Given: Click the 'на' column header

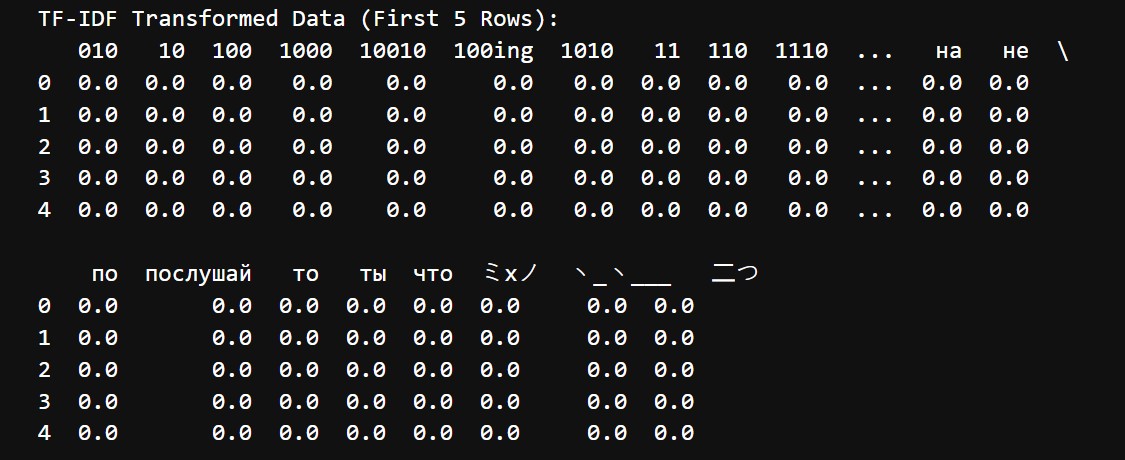Looking at the screenshot, I should pyautogui.click(x=949, y=52).
